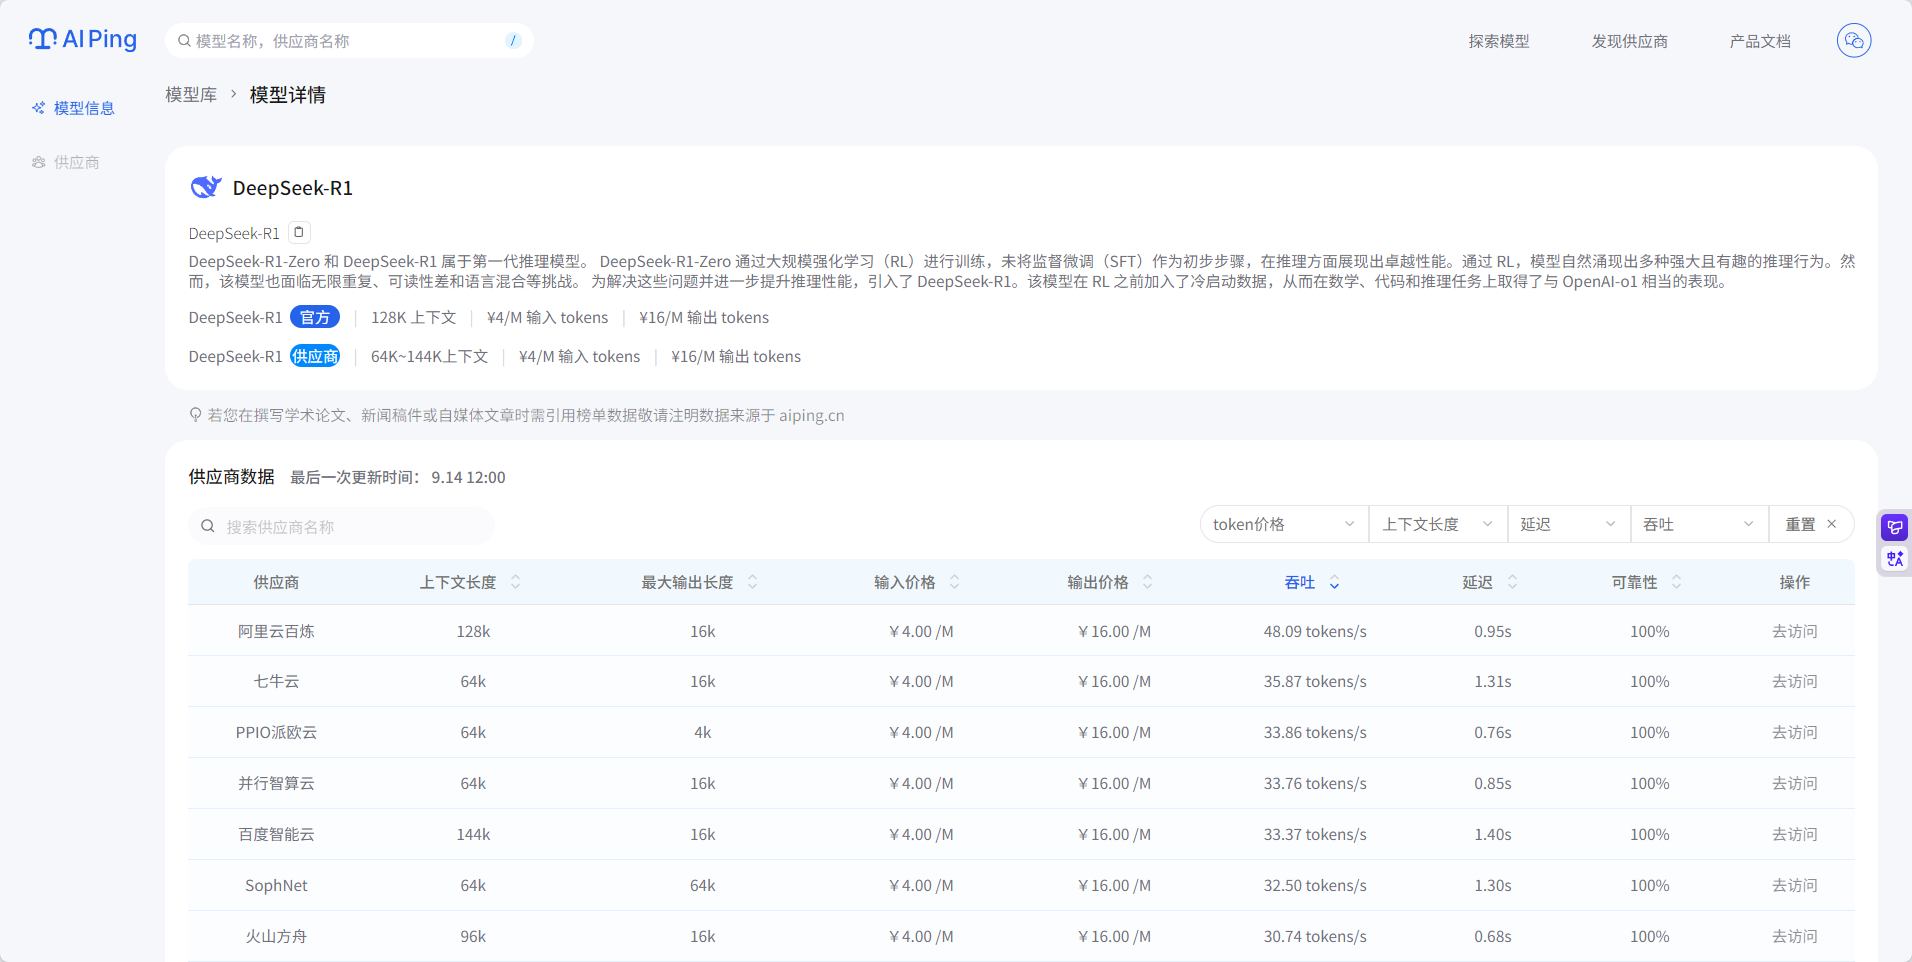This screenshot has height=962, width=1912.
Task: Select the 模型信息 sidebar menu item
Action: 74,108
